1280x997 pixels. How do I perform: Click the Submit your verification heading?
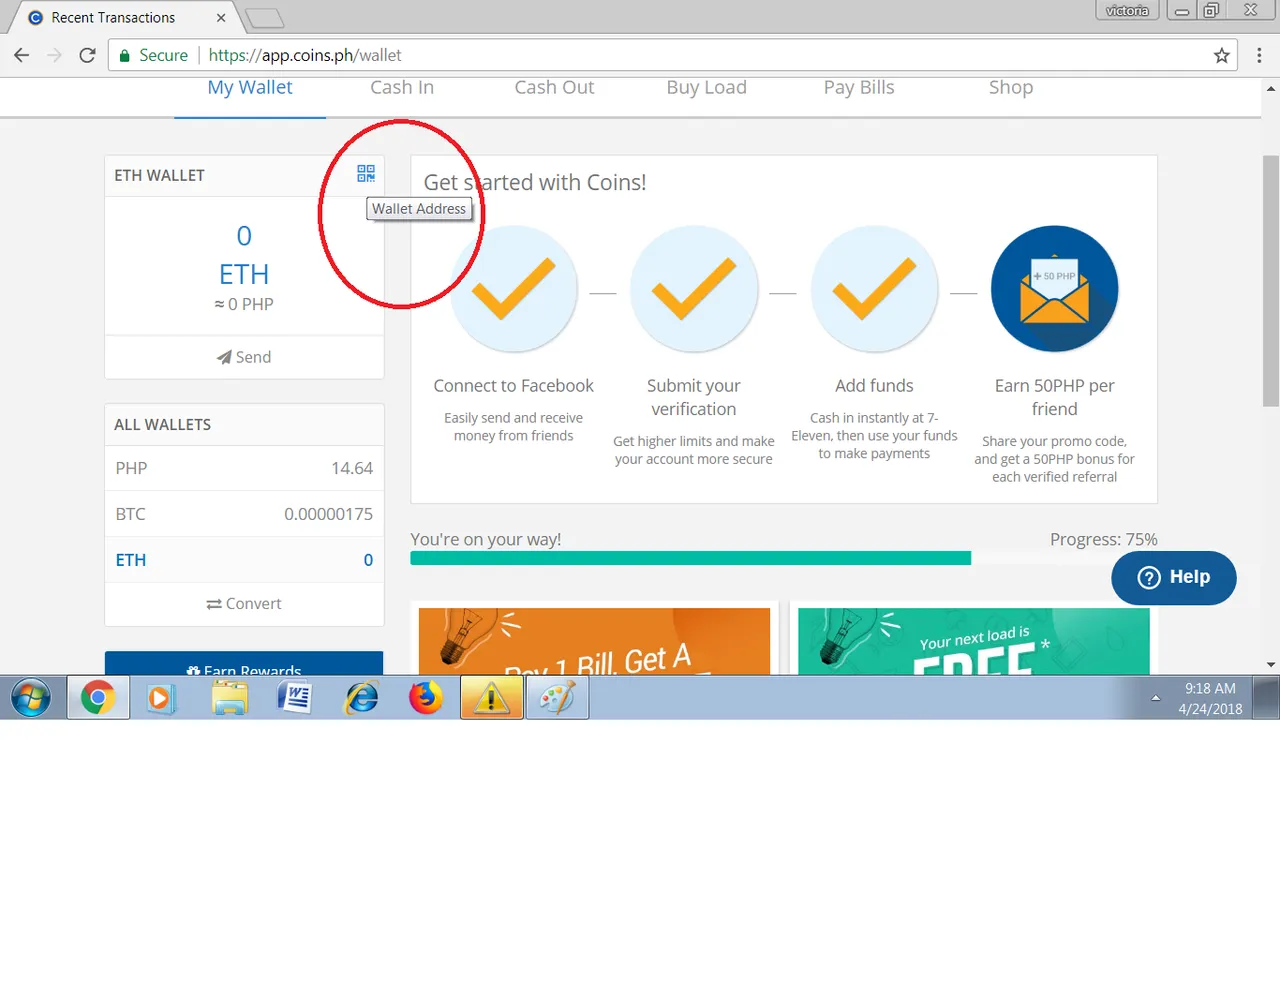pos(694,397)
